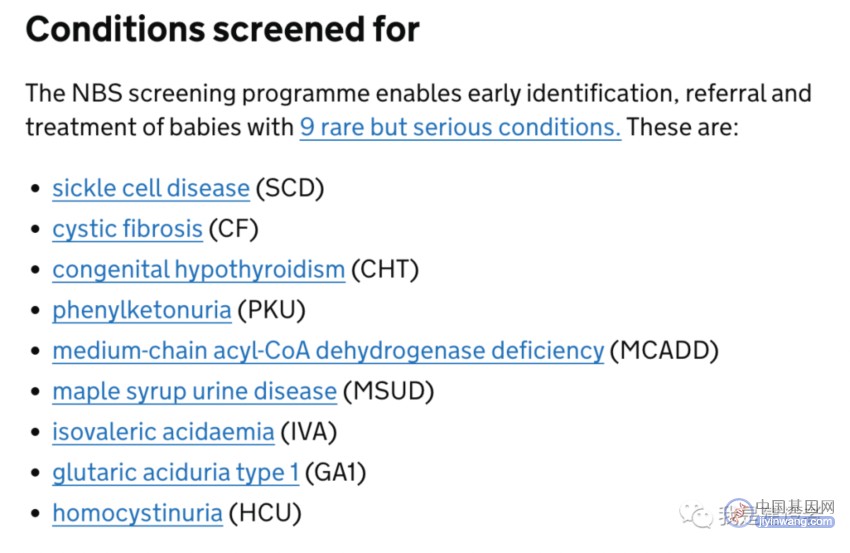Visit the maple syrup urine disease link

[x=194, y=391]
